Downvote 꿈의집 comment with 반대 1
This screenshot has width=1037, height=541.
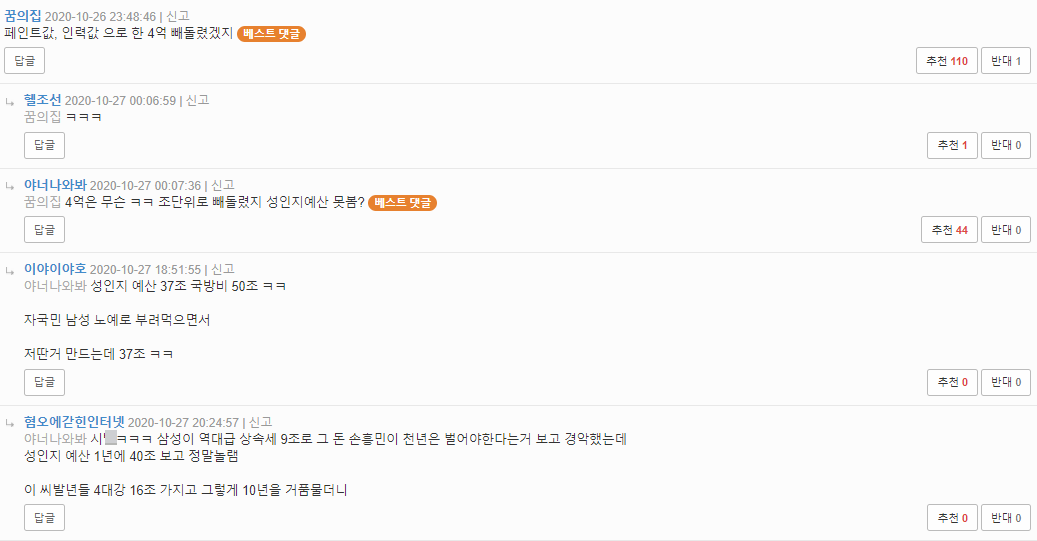point(1005,60)
